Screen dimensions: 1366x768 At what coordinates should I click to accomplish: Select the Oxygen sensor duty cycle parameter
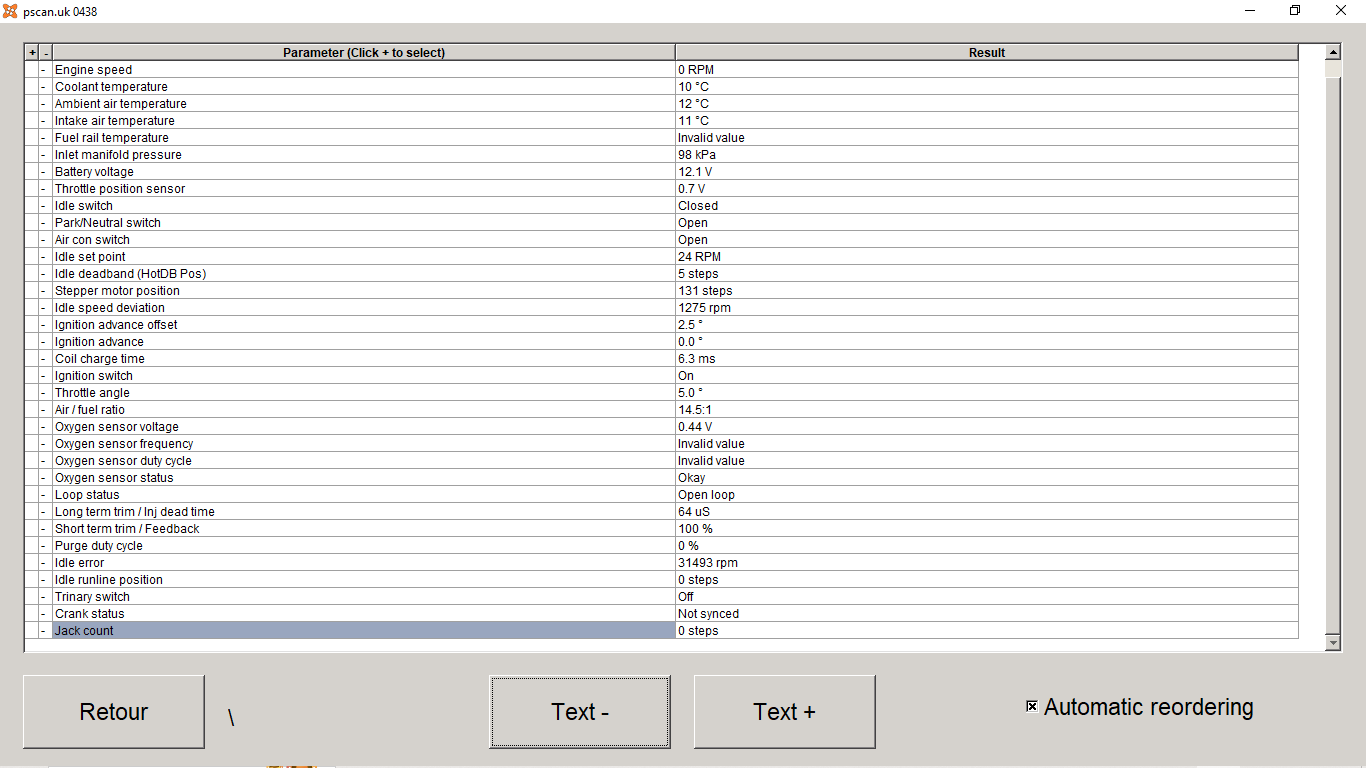point(364,461)
